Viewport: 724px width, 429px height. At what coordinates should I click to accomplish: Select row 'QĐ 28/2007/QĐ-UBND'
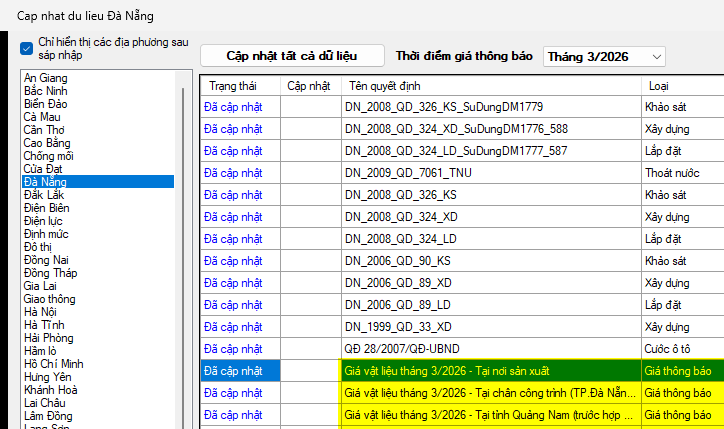(x=490, y=348)
